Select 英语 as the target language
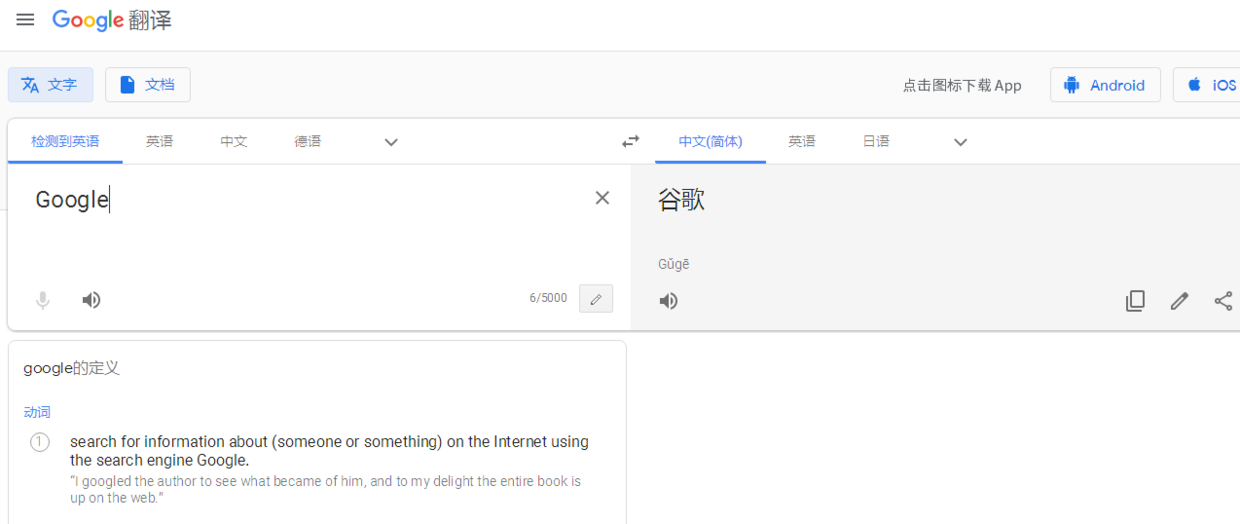1240x524 pixels. [x=802, y=142]
